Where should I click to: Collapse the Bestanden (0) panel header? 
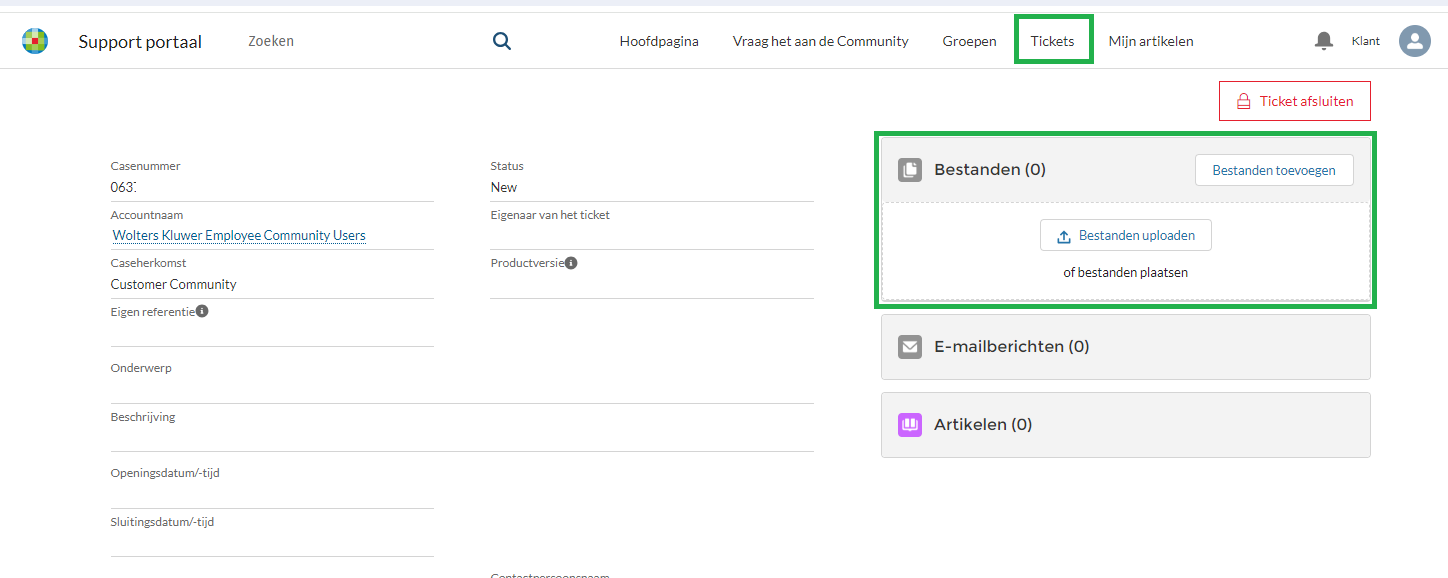990,169
